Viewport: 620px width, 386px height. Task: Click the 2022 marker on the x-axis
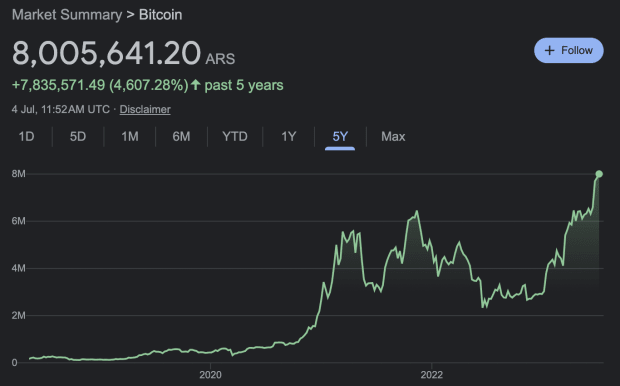pyautogui.click(x=432, y=375)
